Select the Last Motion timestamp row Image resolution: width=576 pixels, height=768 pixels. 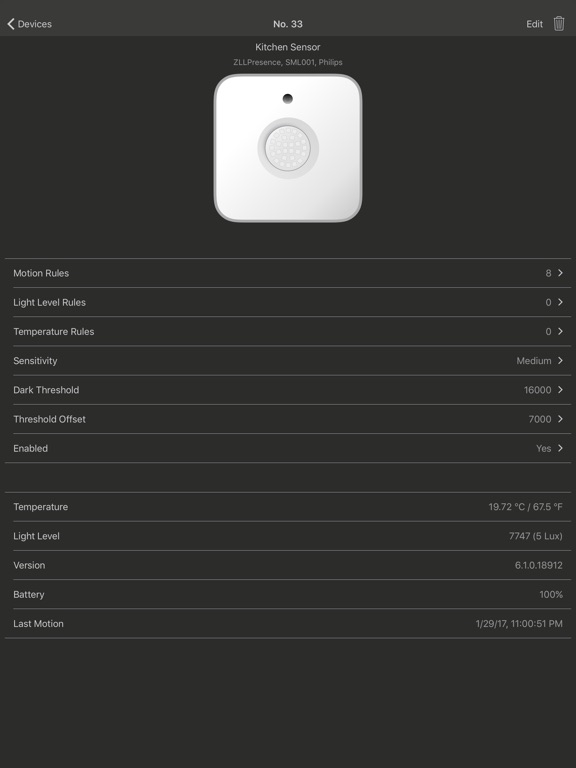click(x=288, y=624)
